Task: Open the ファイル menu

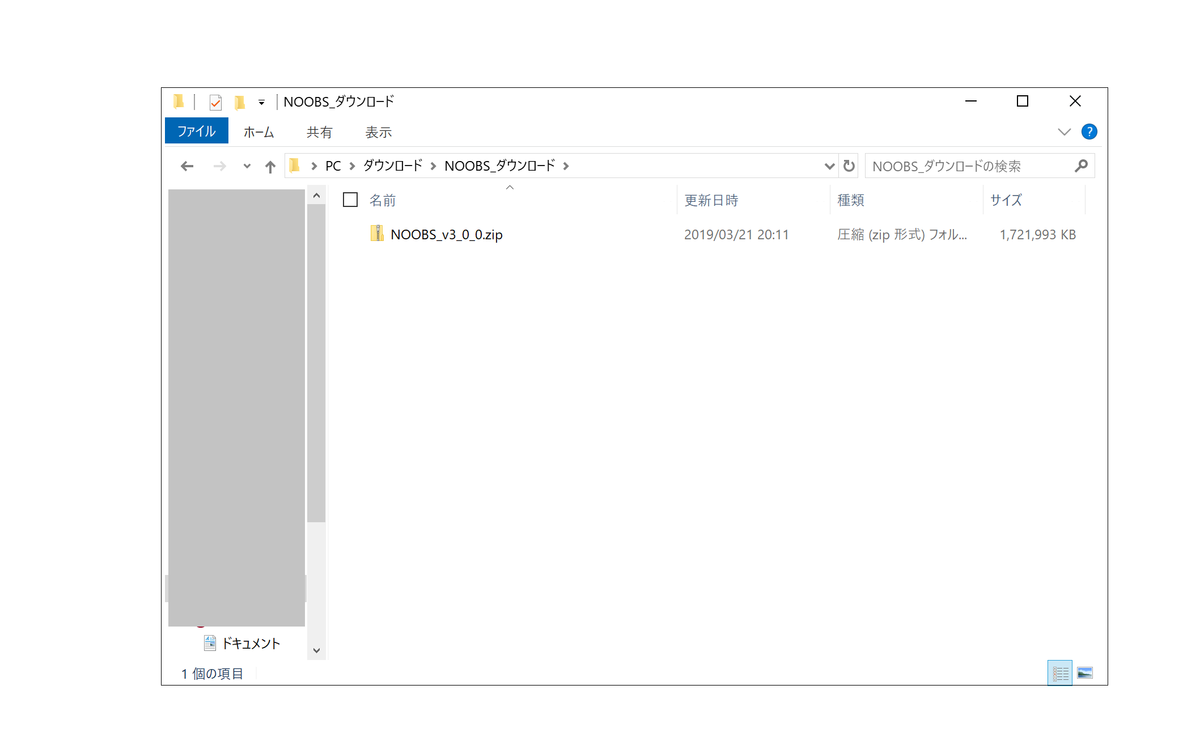Action: click(196, 131)
